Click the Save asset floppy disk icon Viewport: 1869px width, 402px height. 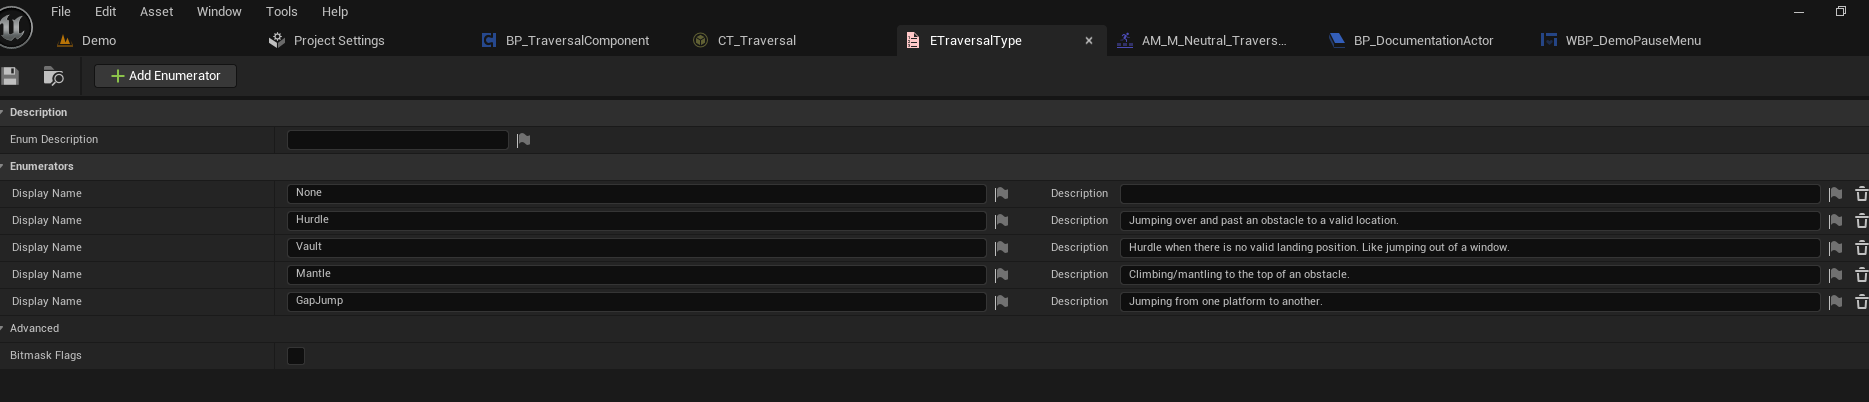pos(10,76)
